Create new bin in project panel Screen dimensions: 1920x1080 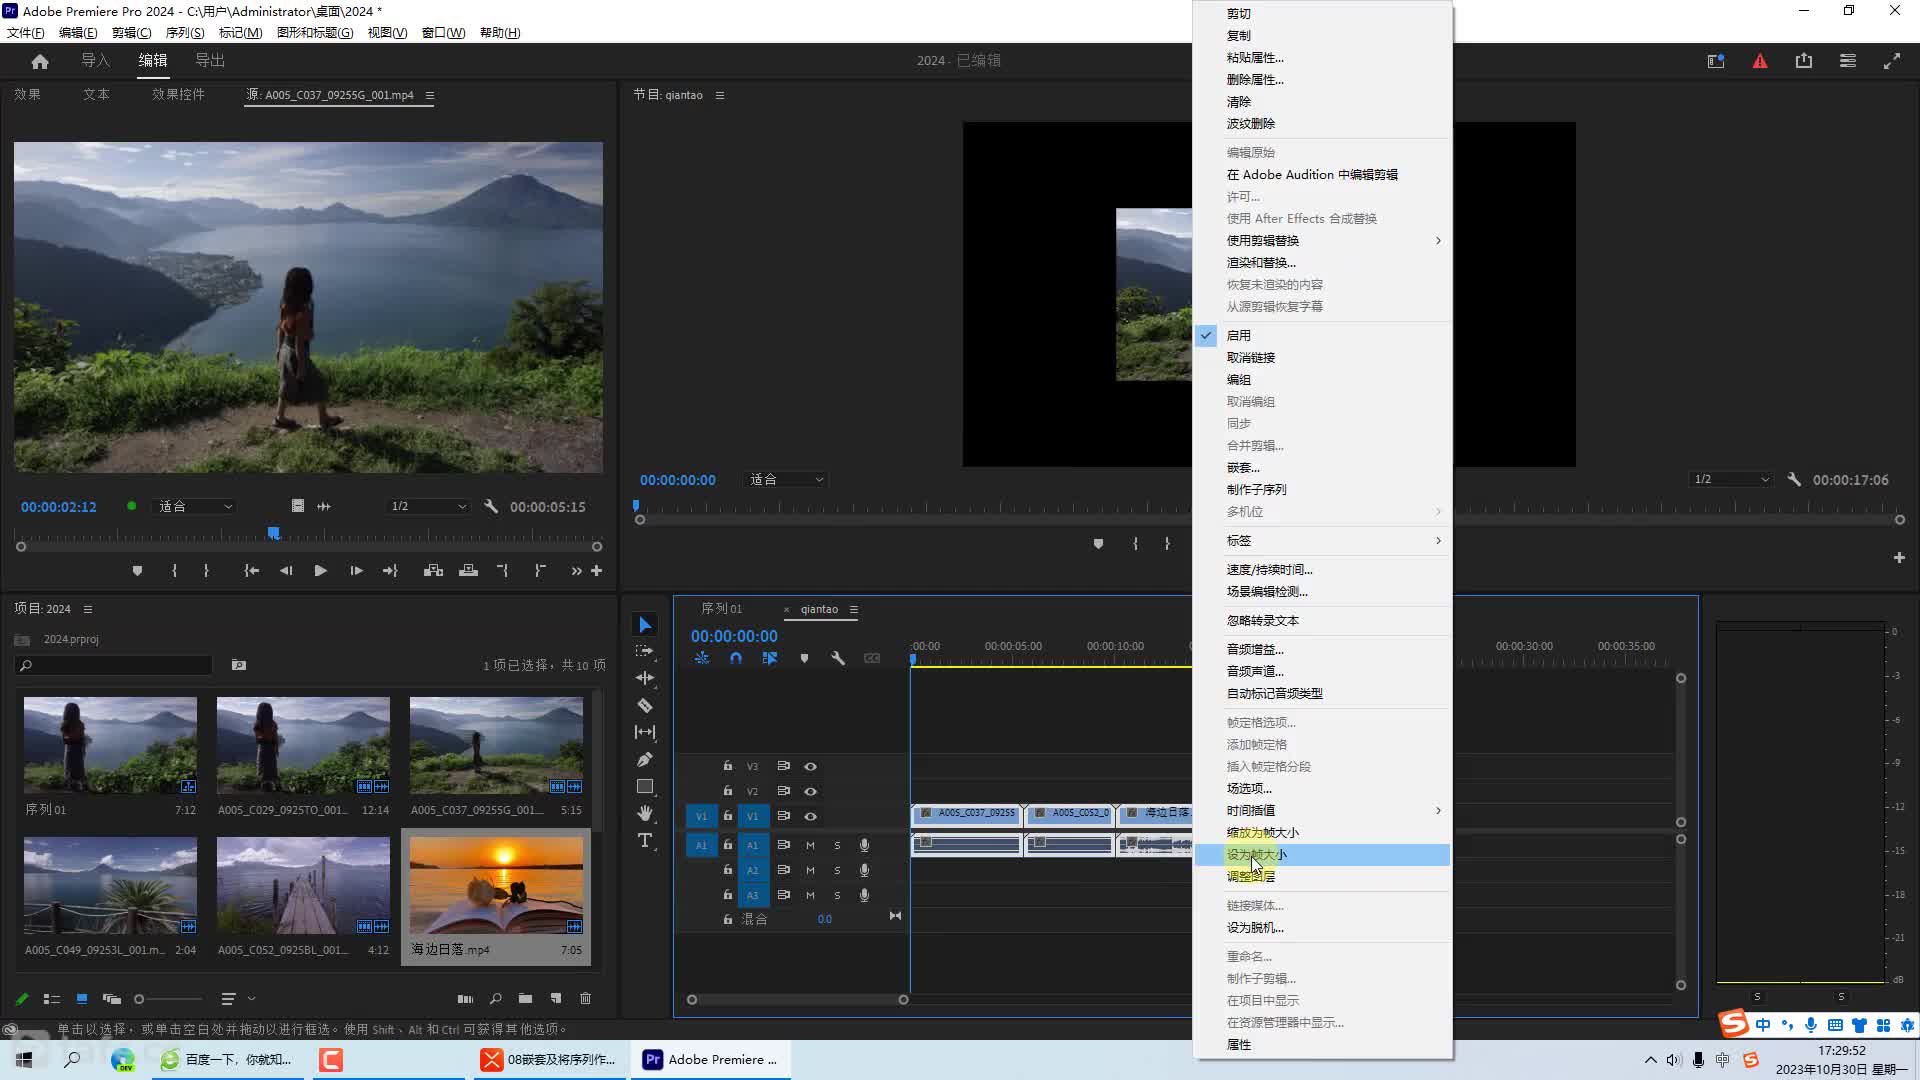525,999
